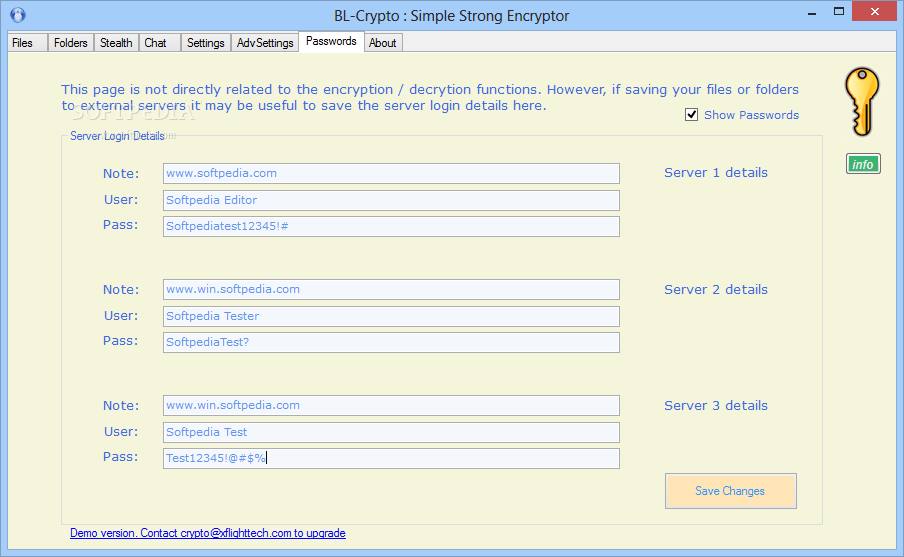
Task: Click the Softpedia Test user field
Action: click(x=391, y=432)
